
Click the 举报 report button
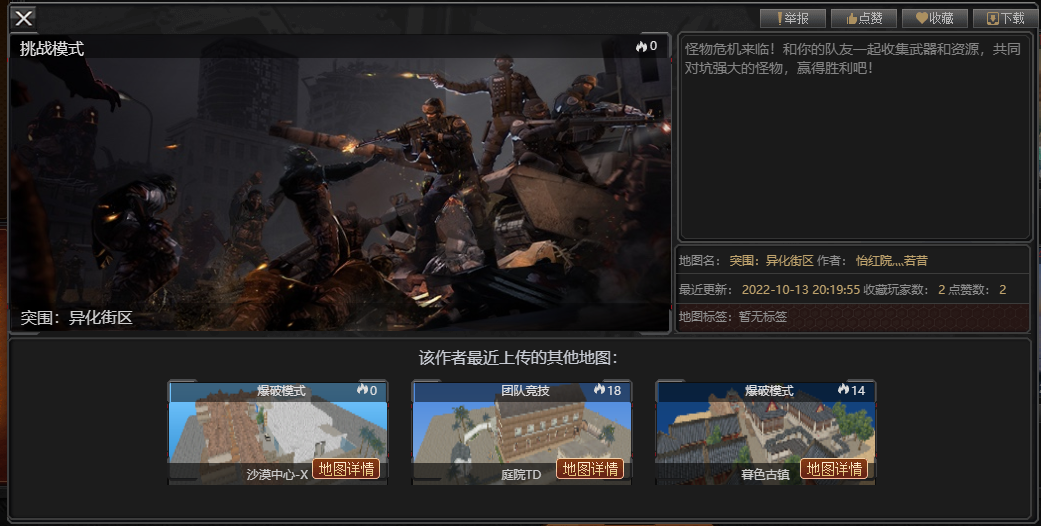point(793,19)
